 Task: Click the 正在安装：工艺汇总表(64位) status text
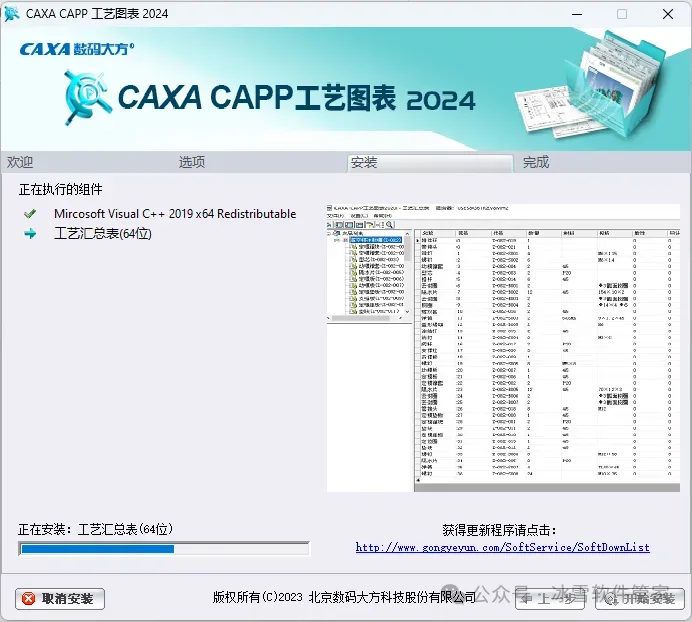(95, 529)
